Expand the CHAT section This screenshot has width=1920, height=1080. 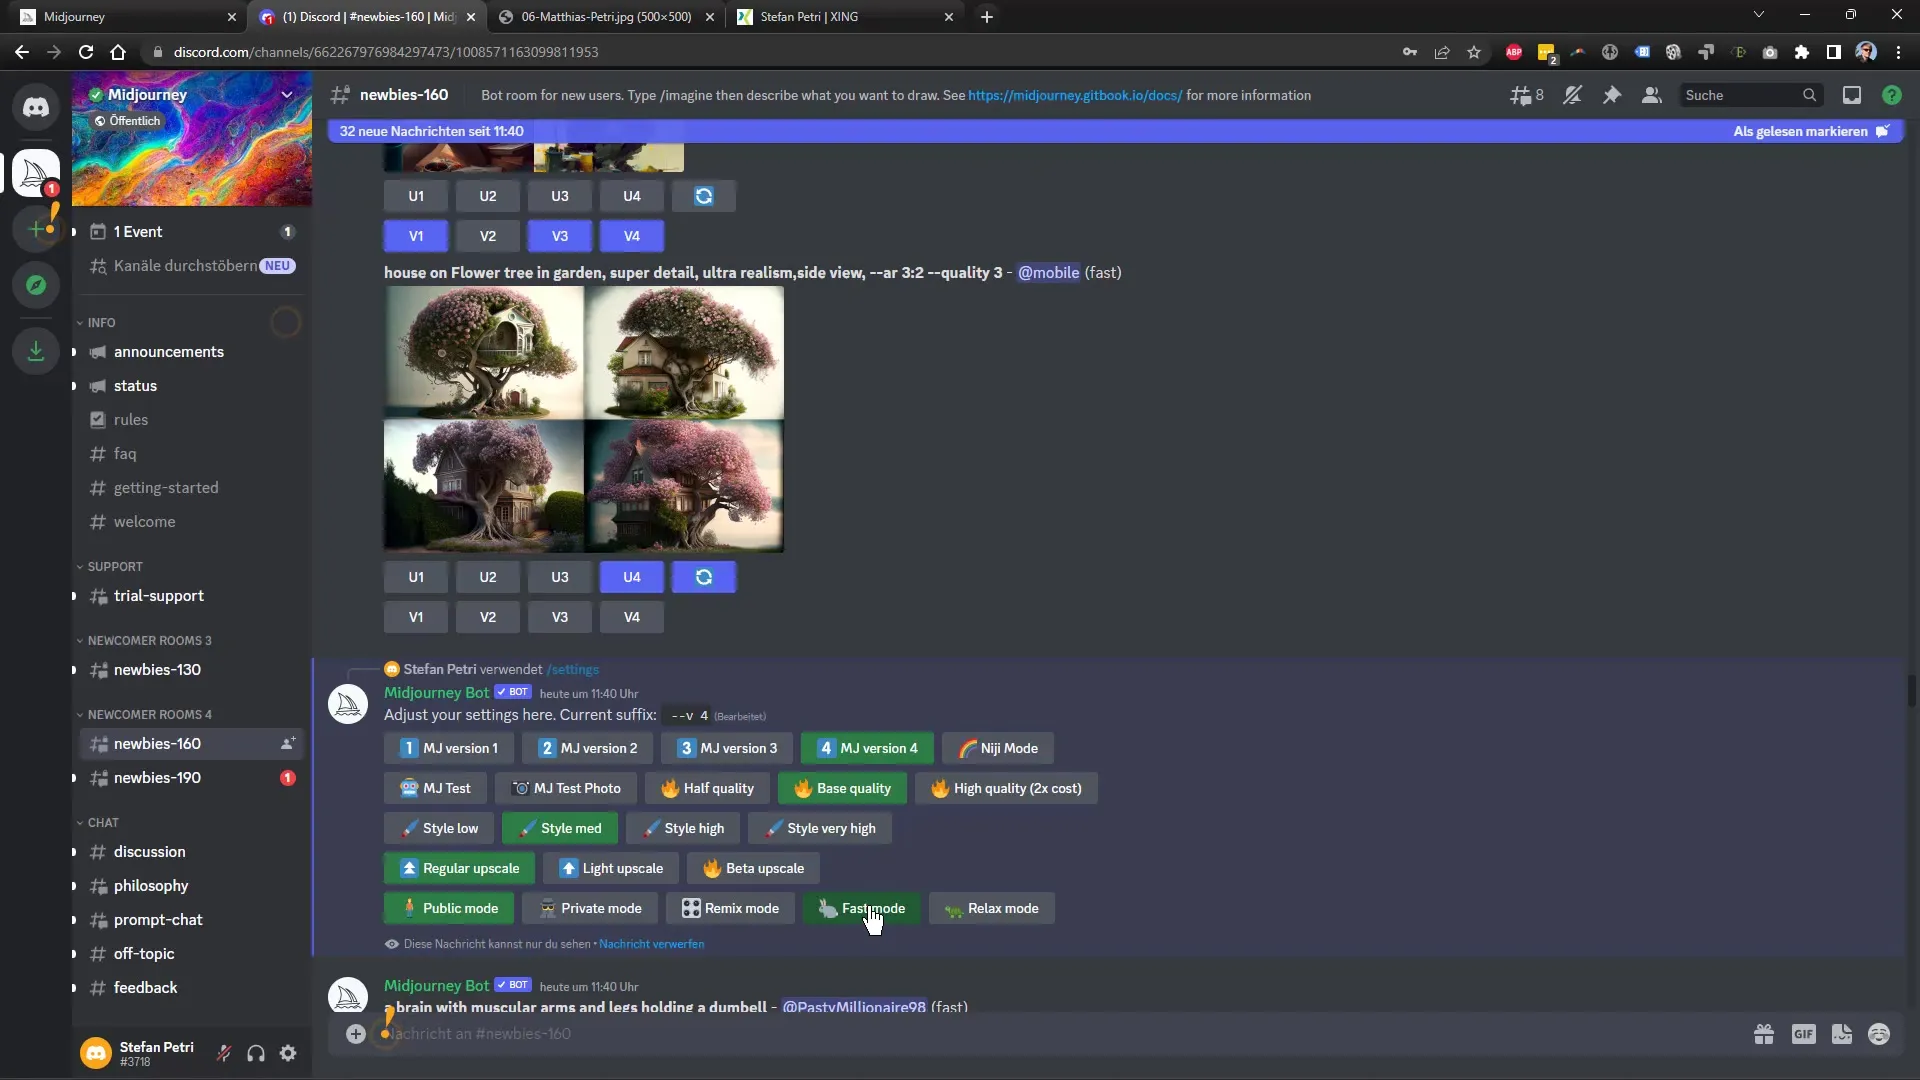coord(103,822)
